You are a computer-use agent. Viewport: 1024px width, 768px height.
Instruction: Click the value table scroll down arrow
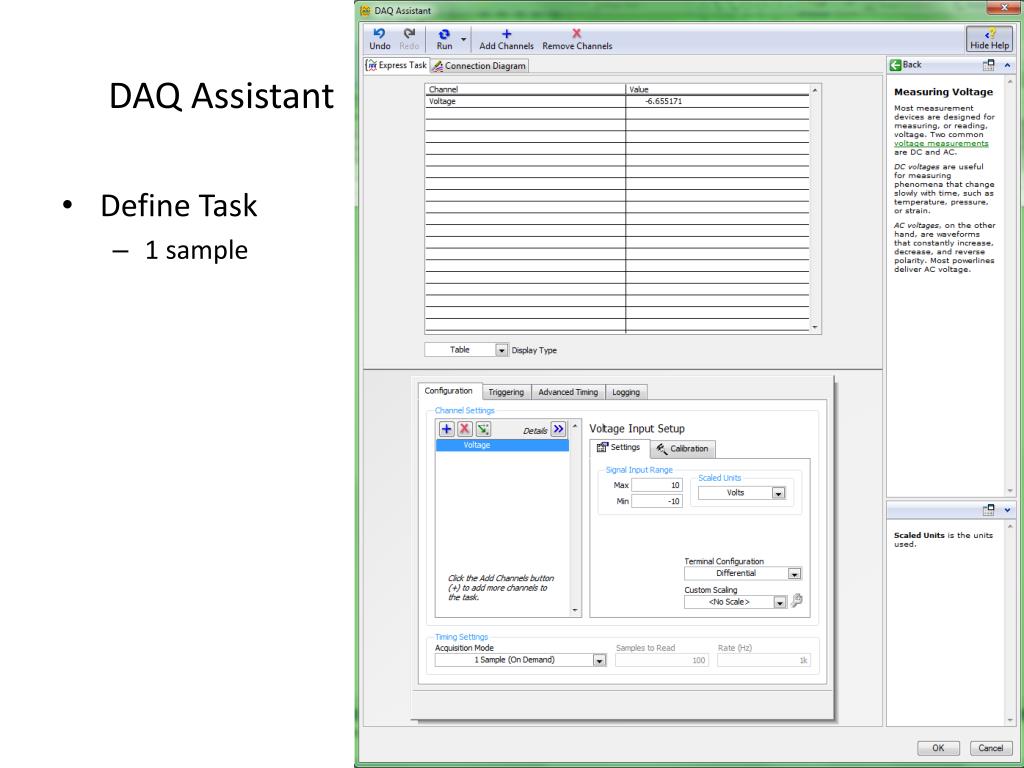coord(814,327)
